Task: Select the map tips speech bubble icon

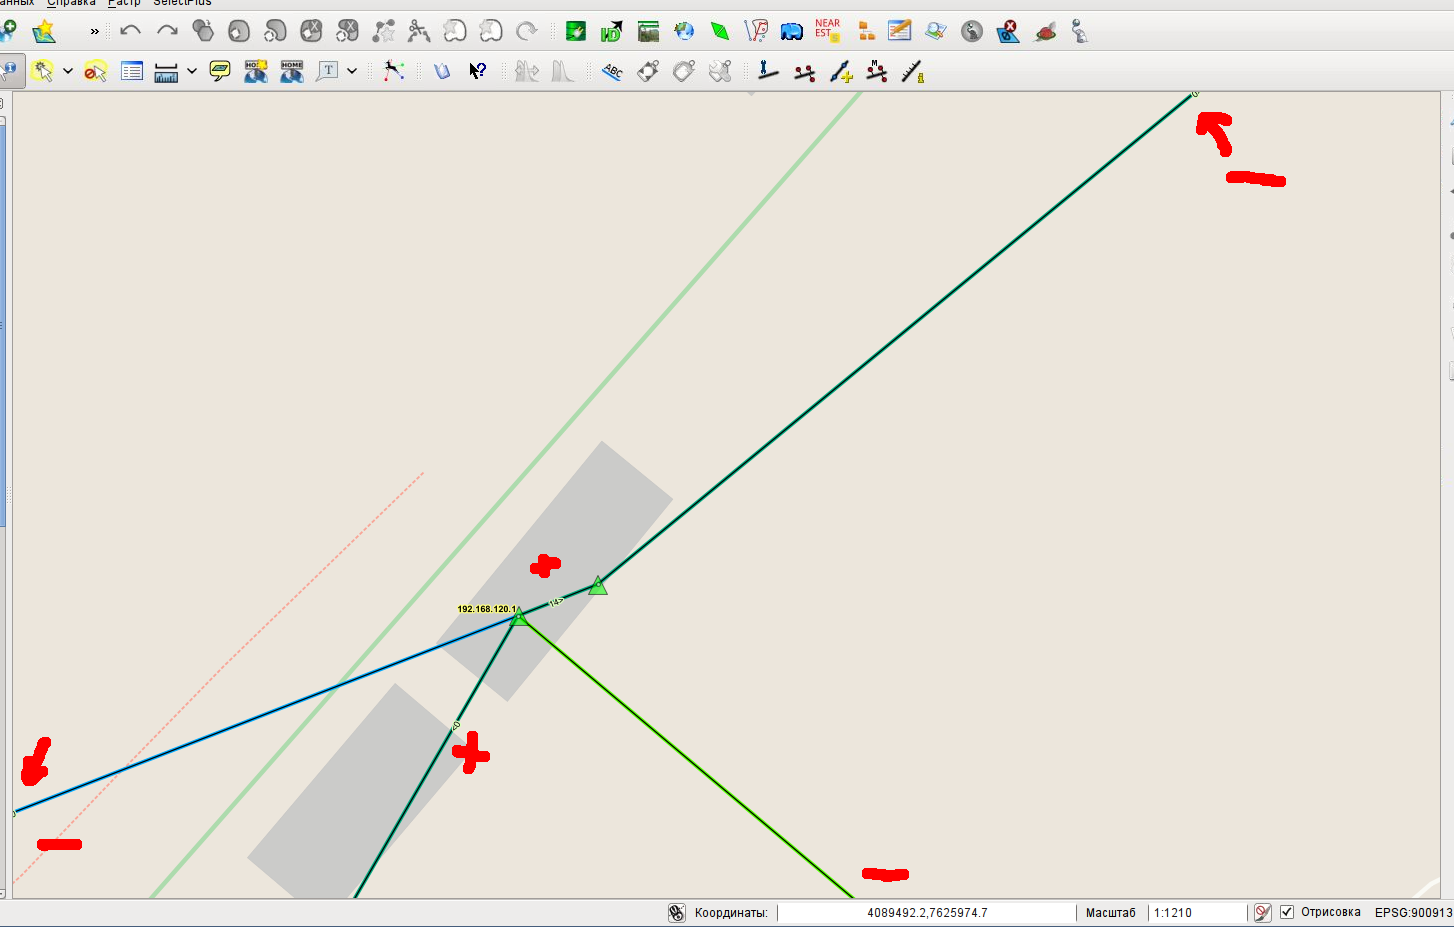Action: 220,71
